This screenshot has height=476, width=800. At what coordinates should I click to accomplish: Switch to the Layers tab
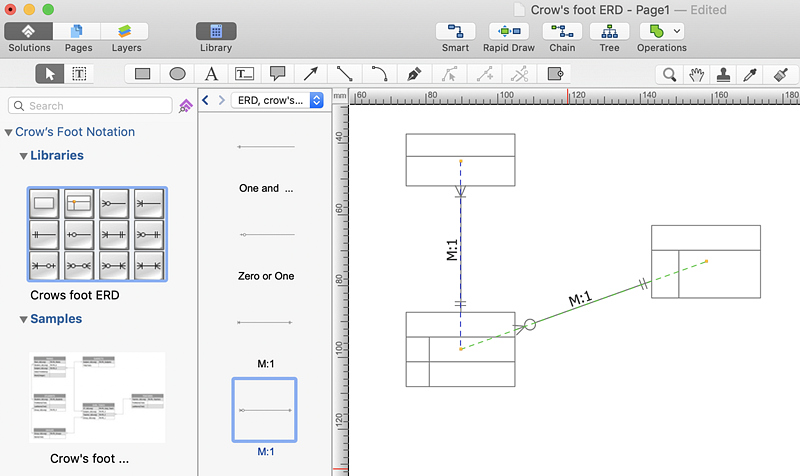(x=126, y=31)
